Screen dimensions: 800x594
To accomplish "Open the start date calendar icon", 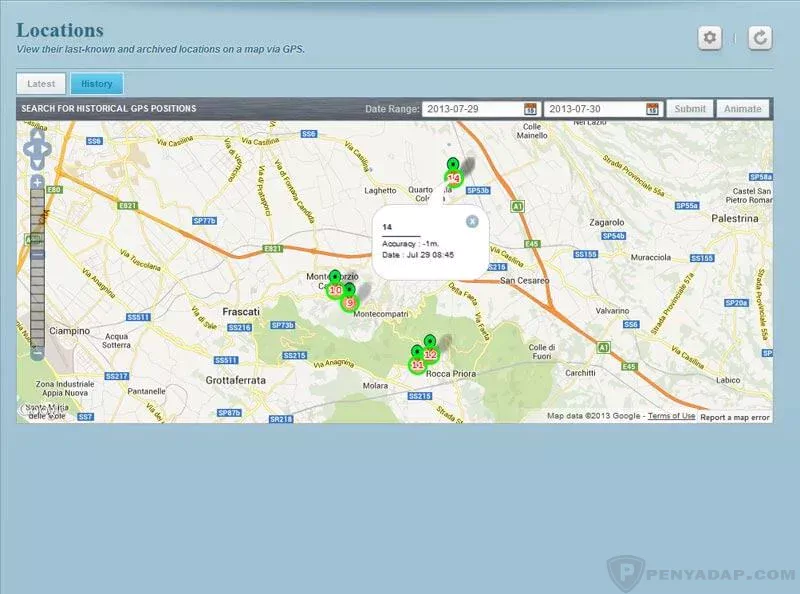I will 530,109.
